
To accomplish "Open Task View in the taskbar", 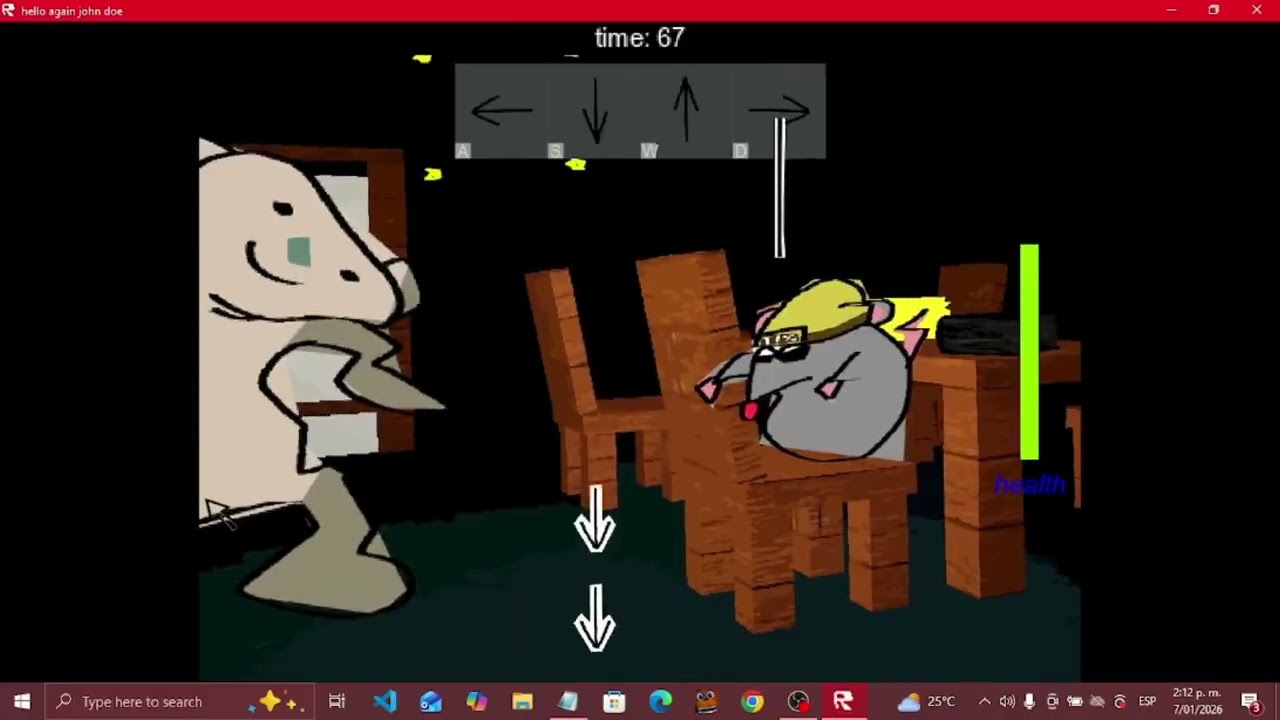I will pos(337,701).
